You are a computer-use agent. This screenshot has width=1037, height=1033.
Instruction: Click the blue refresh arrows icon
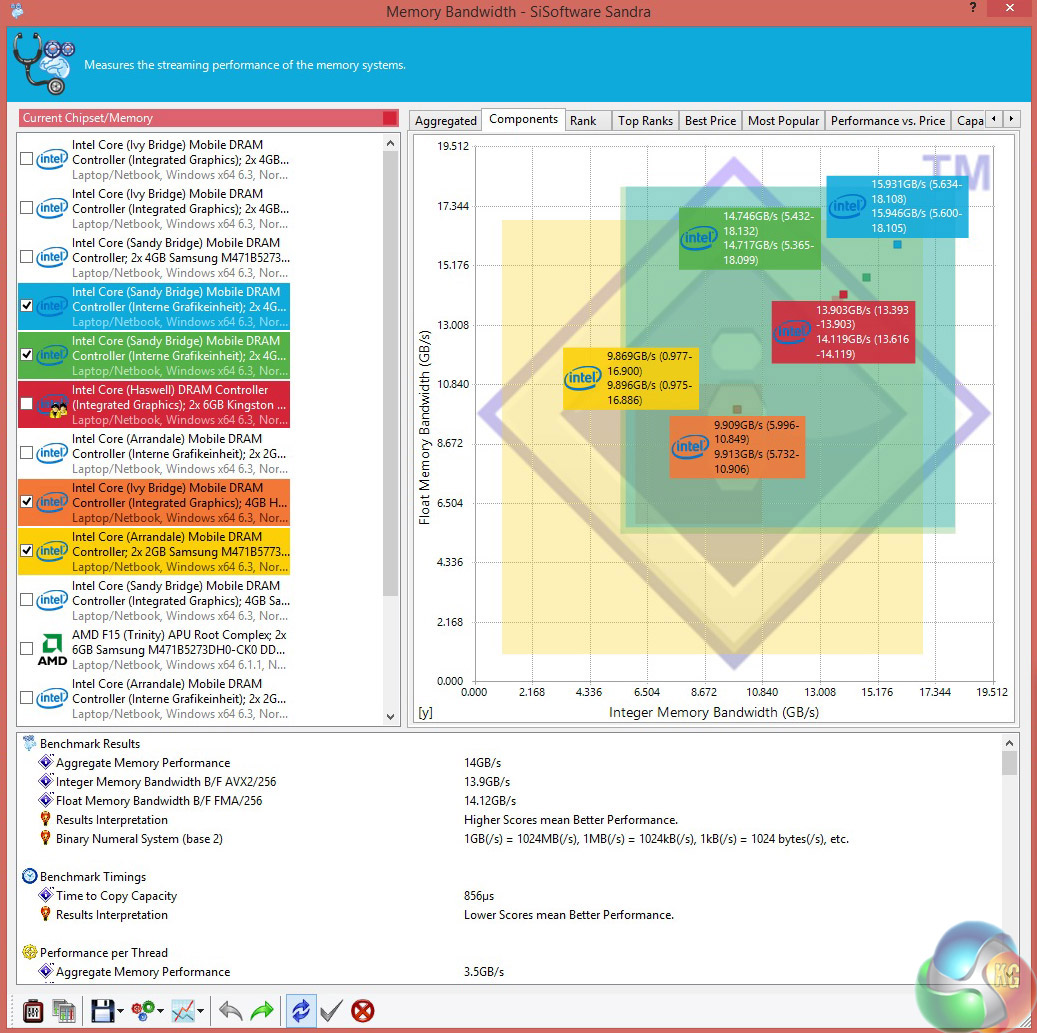pyautogui.click(x=300, y=1011)
